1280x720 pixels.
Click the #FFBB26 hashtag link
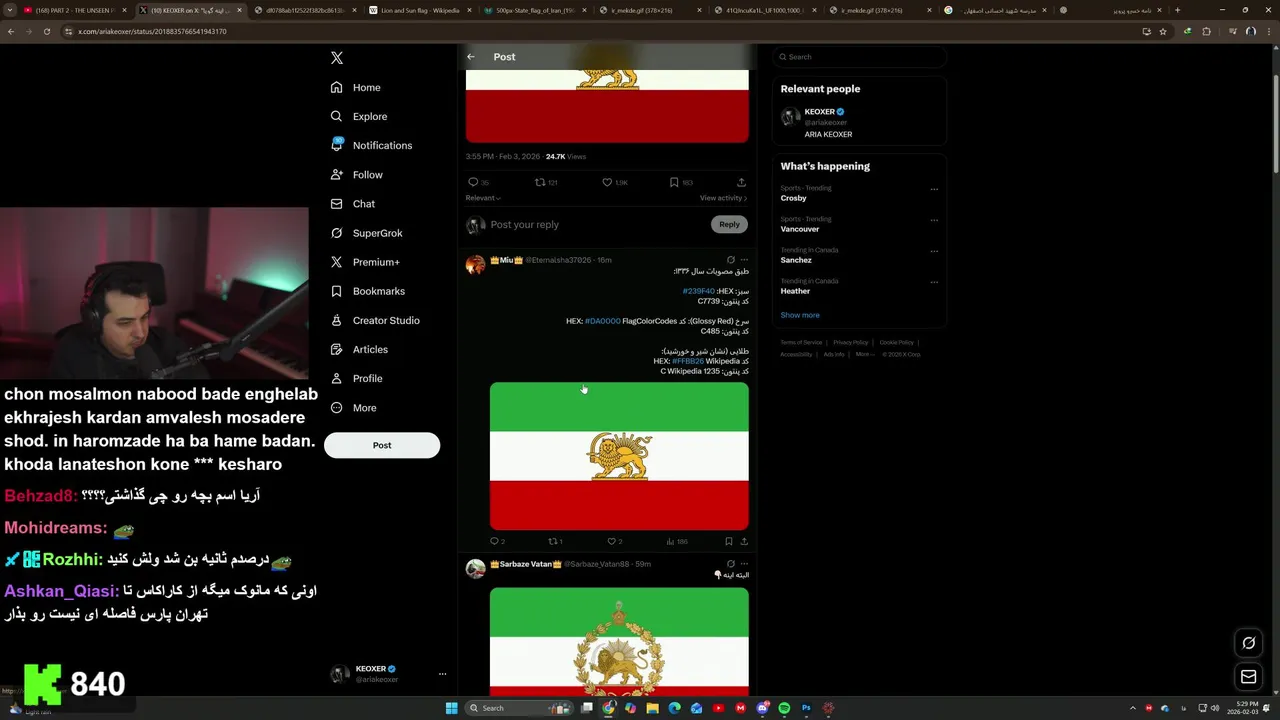coord(688,361)
